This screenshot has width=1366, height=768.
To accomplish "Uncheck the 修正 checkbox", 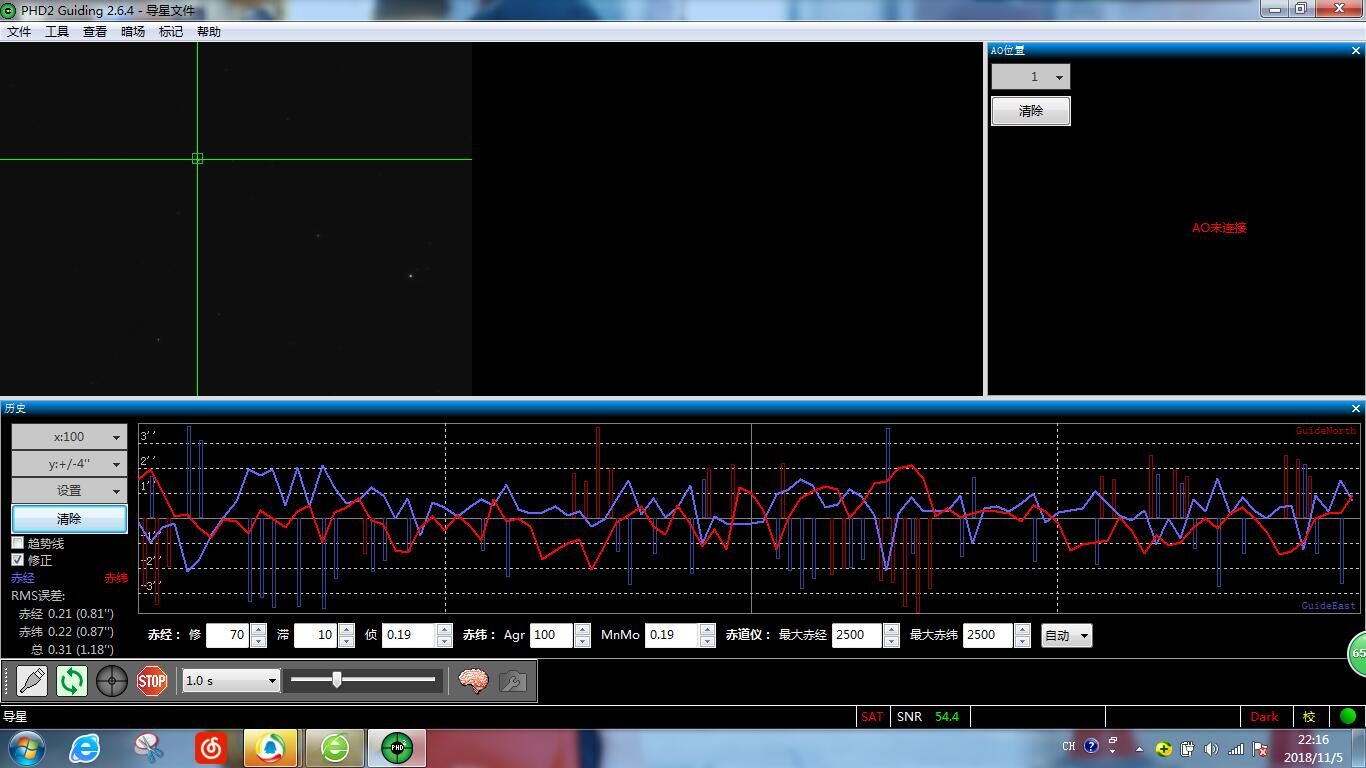I will pyautogui.click(x=17, y=560).
